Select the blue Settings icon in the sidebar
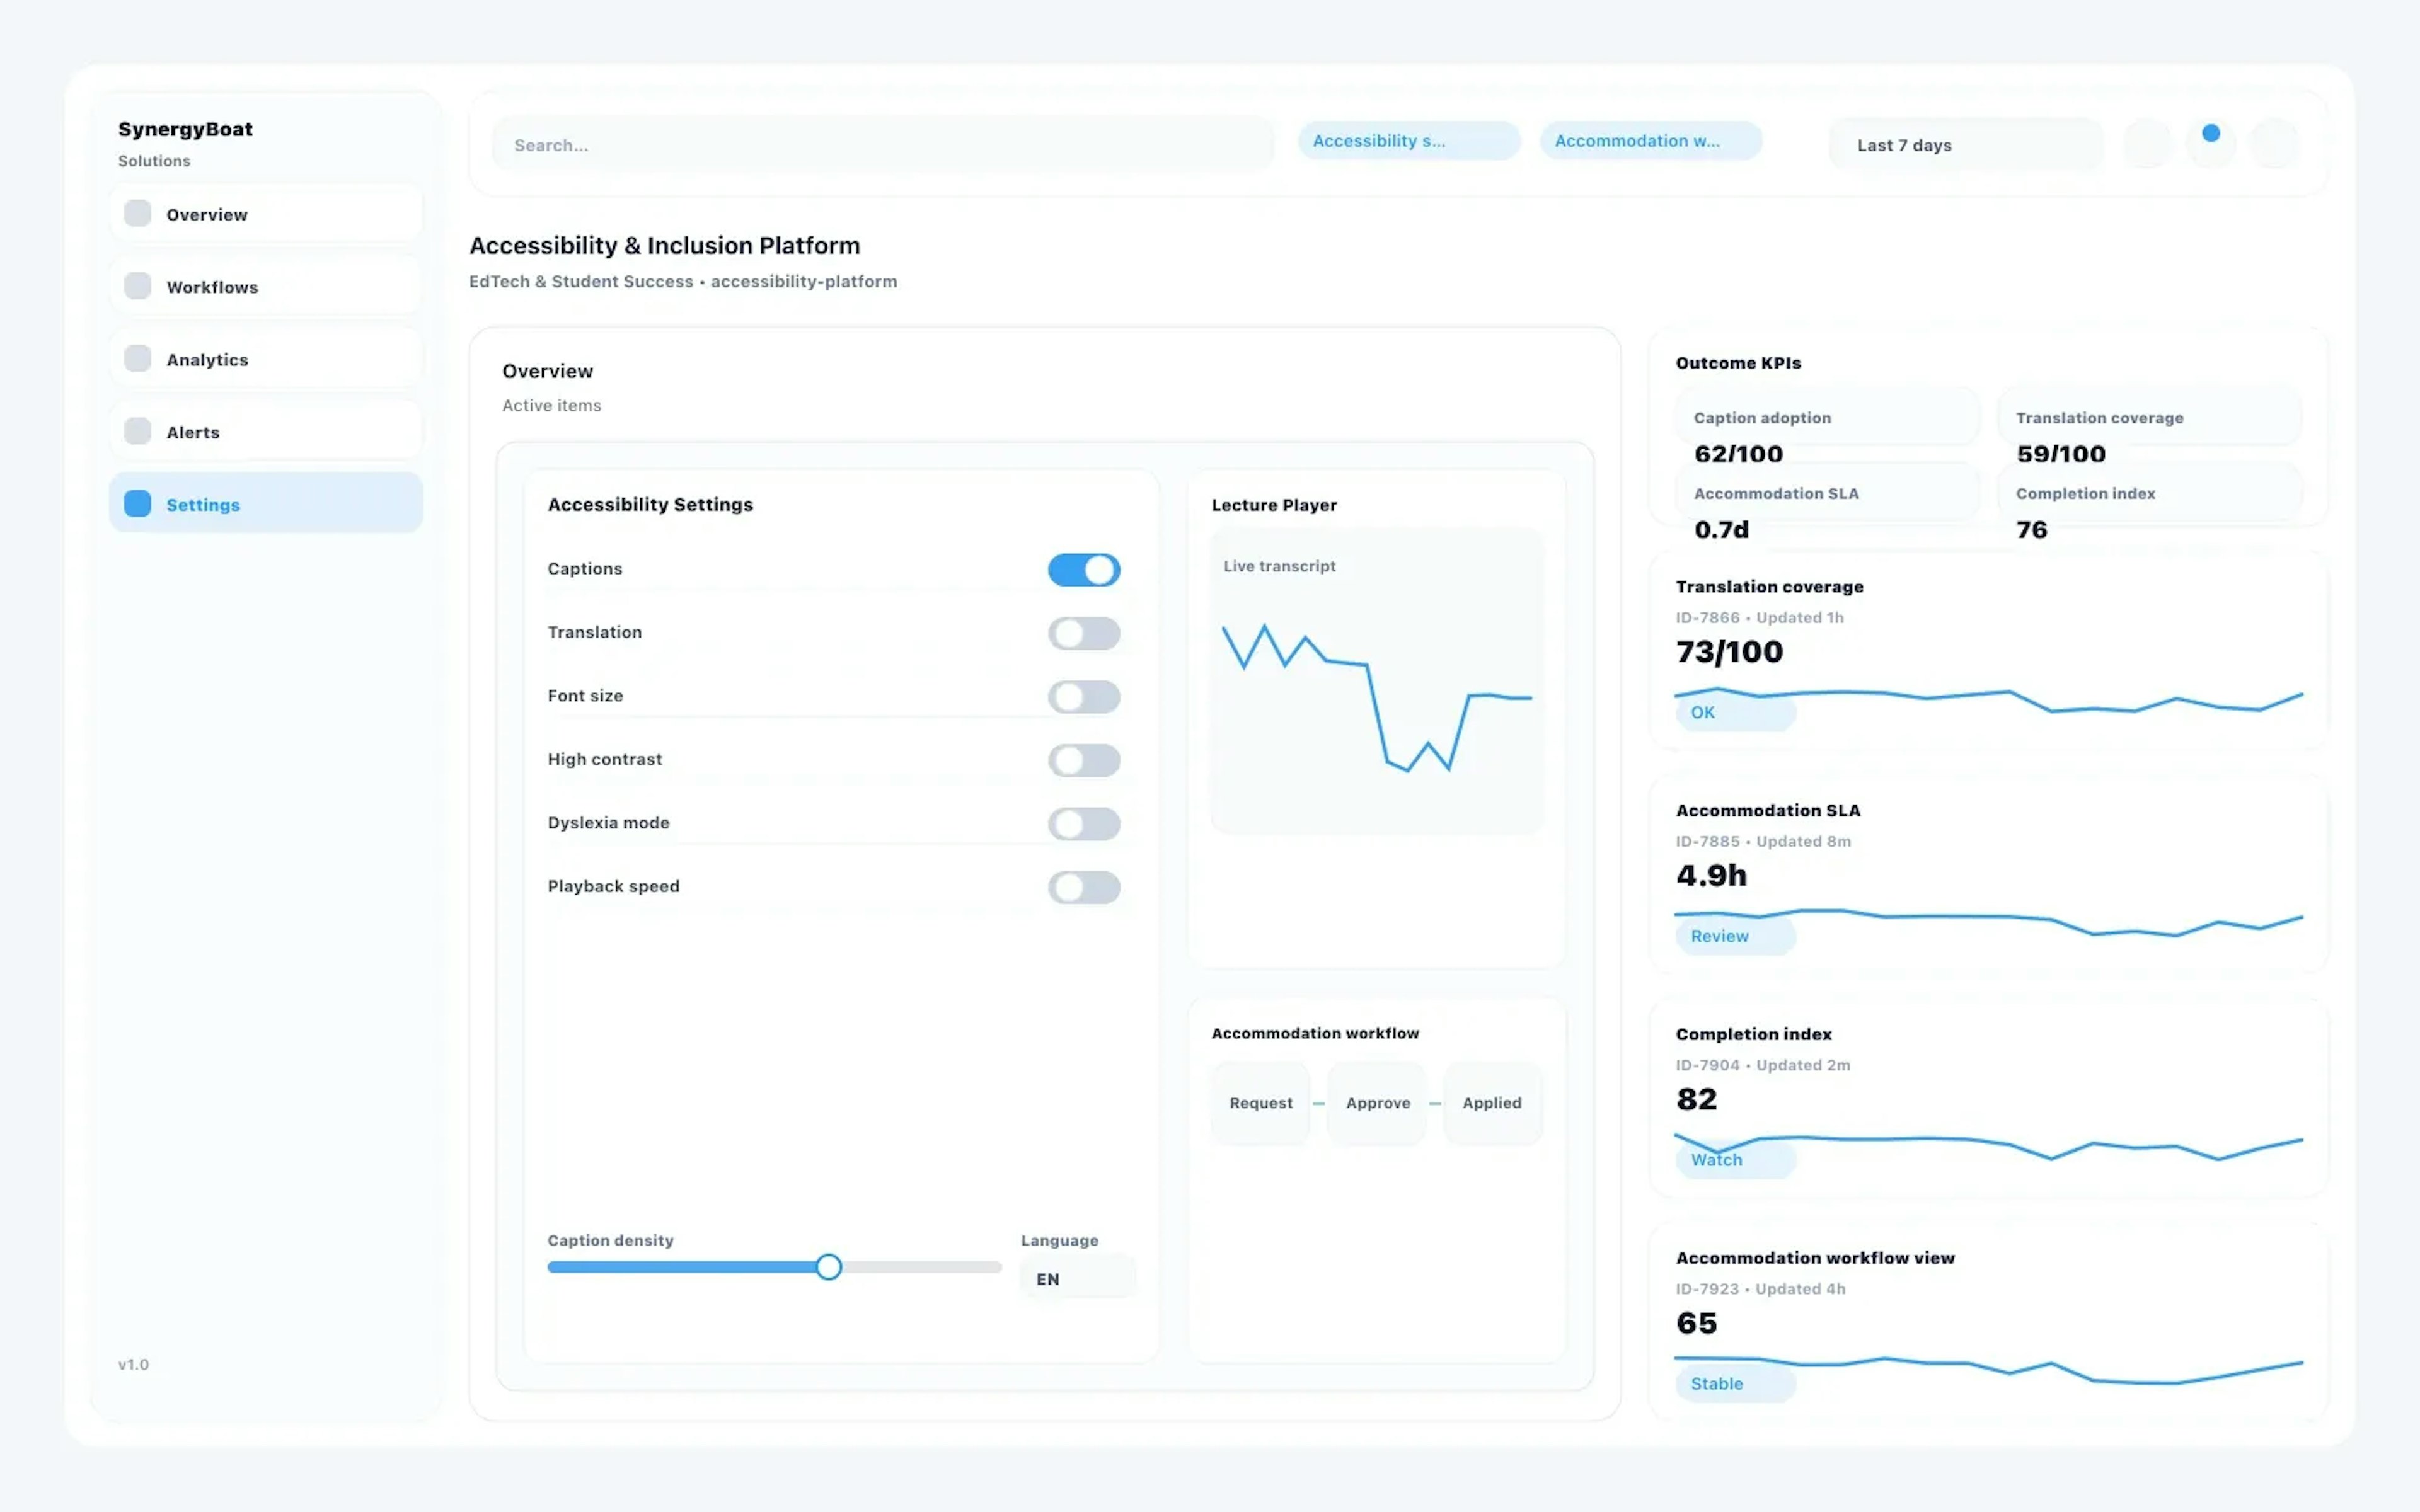Screen dimensions: 2420x1512 tap(137, 503)
